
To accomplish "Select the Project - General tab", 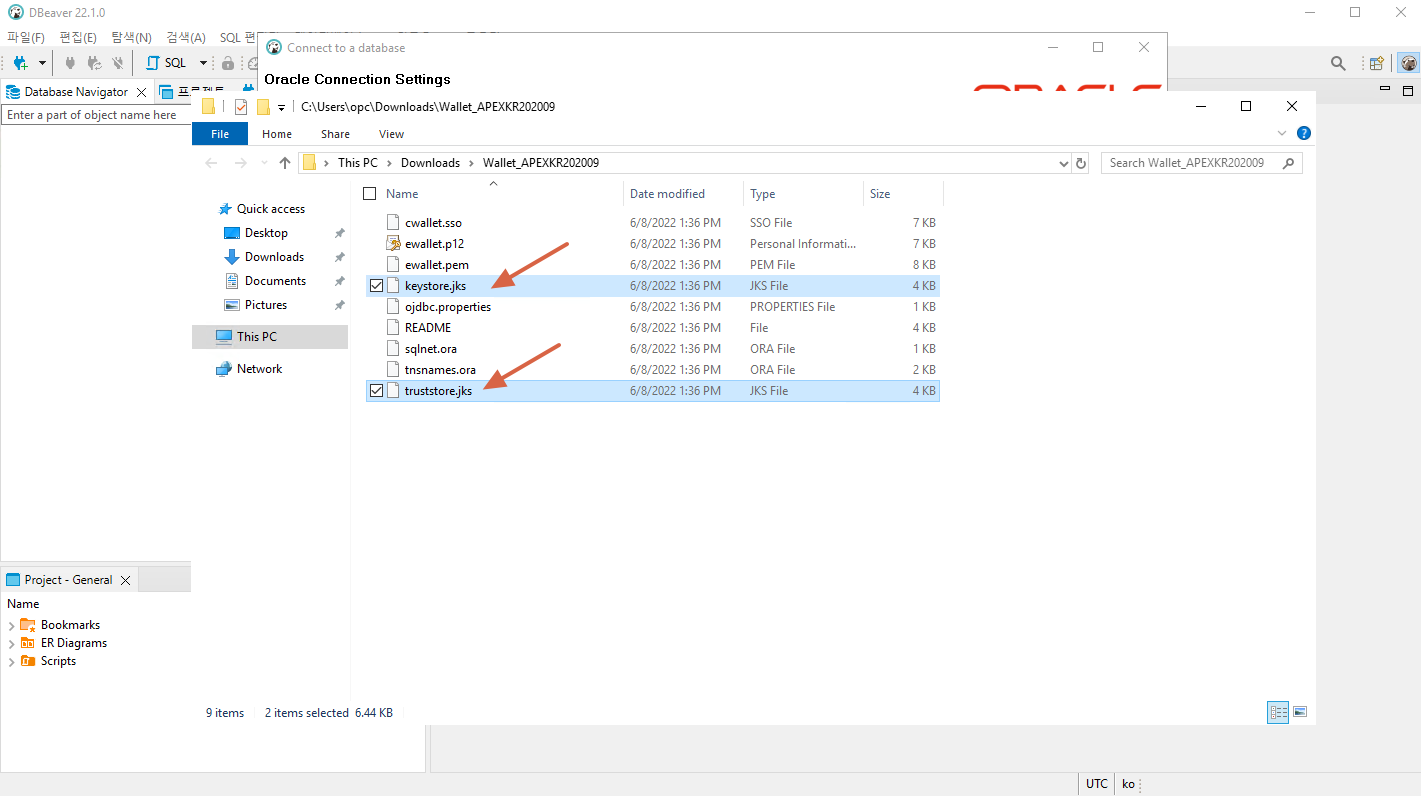I will 68,580.
